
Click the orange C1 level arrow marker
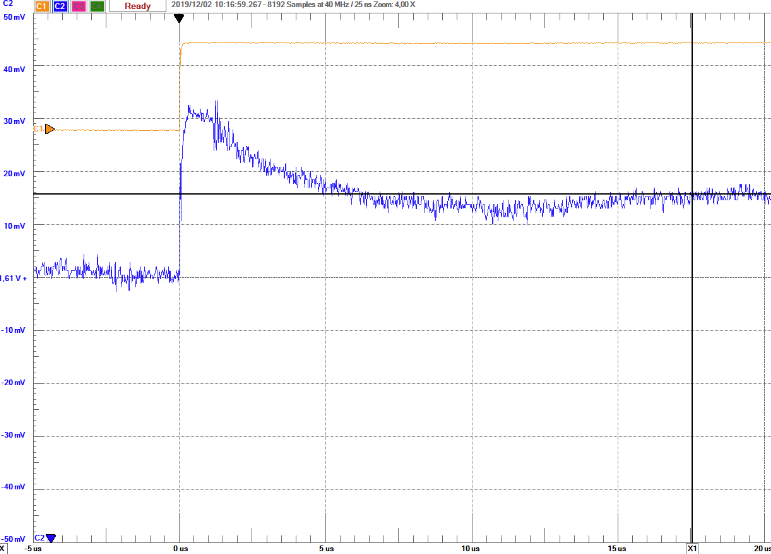[48, 129]
